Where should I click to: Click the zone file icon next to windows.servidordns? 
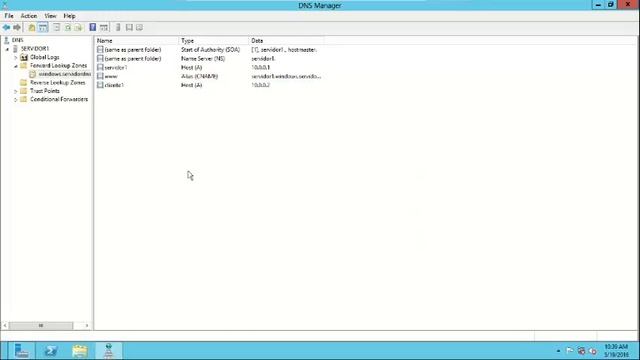33,74
